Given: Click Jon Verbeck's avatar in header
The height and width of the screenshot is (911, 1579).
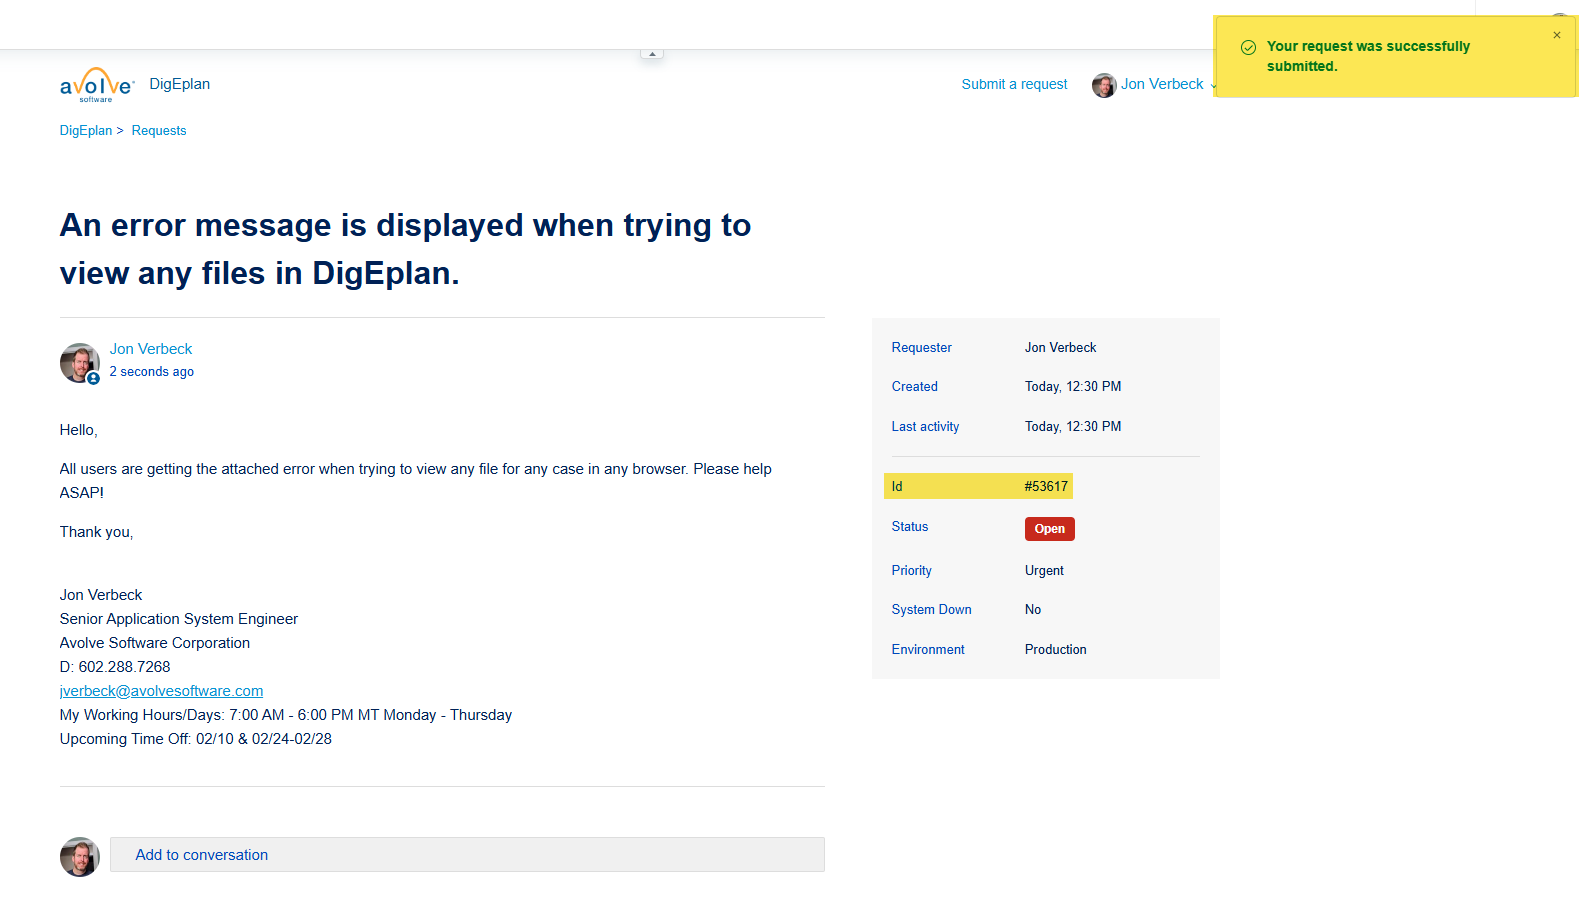Looking at the screenshot, I should coord(1104,85).
